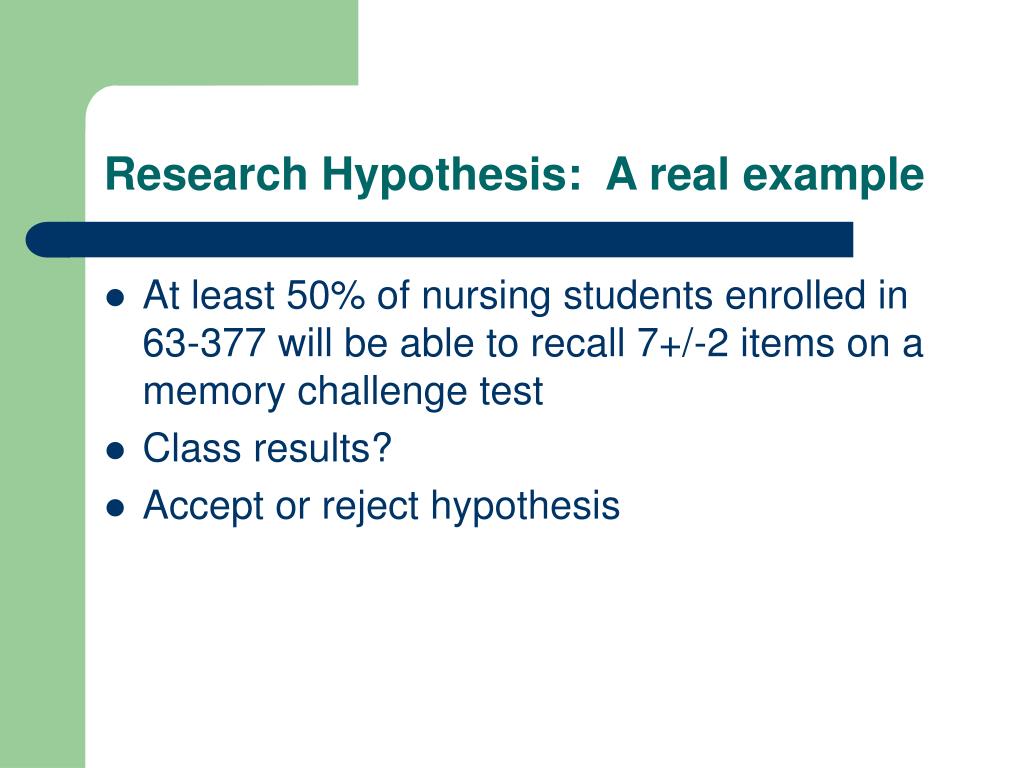Select the bullet dot before 'Class results?'
Screen dimensions: 1024x768
(115, 451)
